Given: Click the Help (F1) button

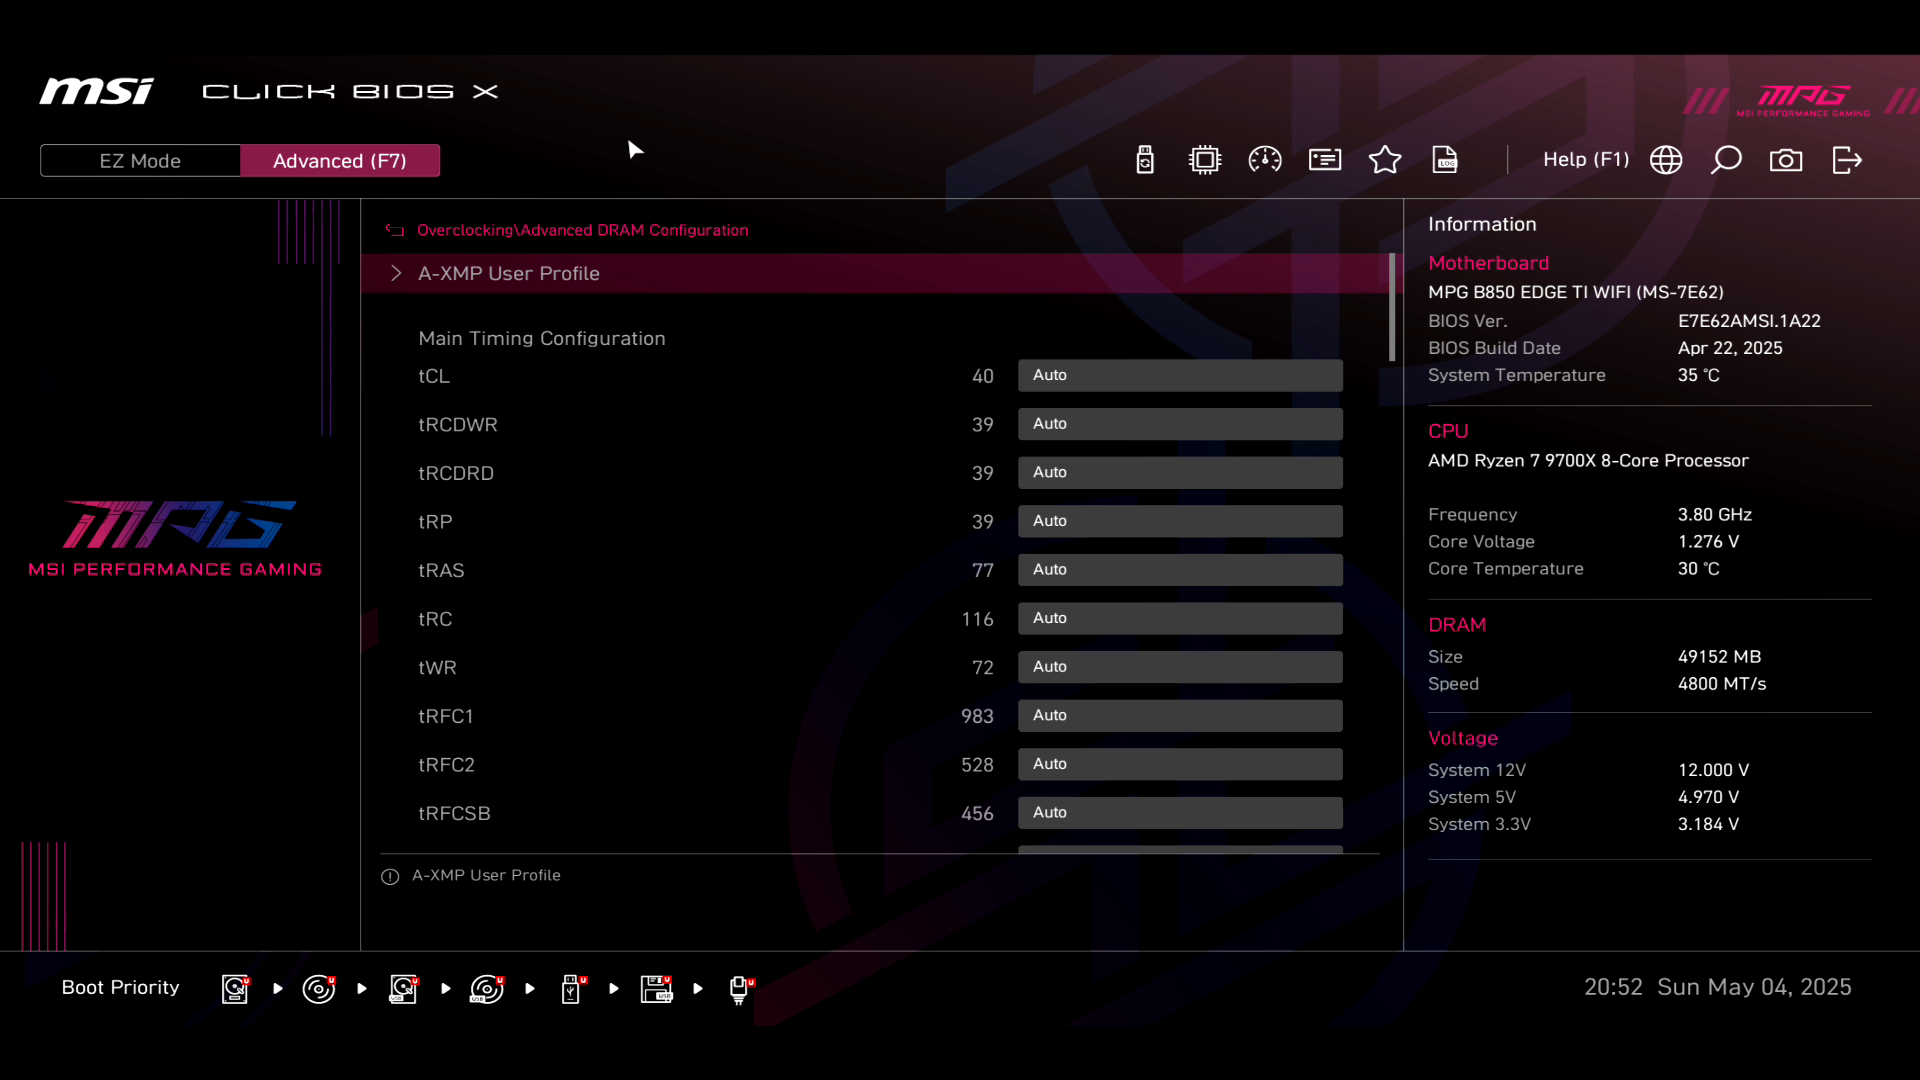Looking at the screenshot, I should 1585,160.
